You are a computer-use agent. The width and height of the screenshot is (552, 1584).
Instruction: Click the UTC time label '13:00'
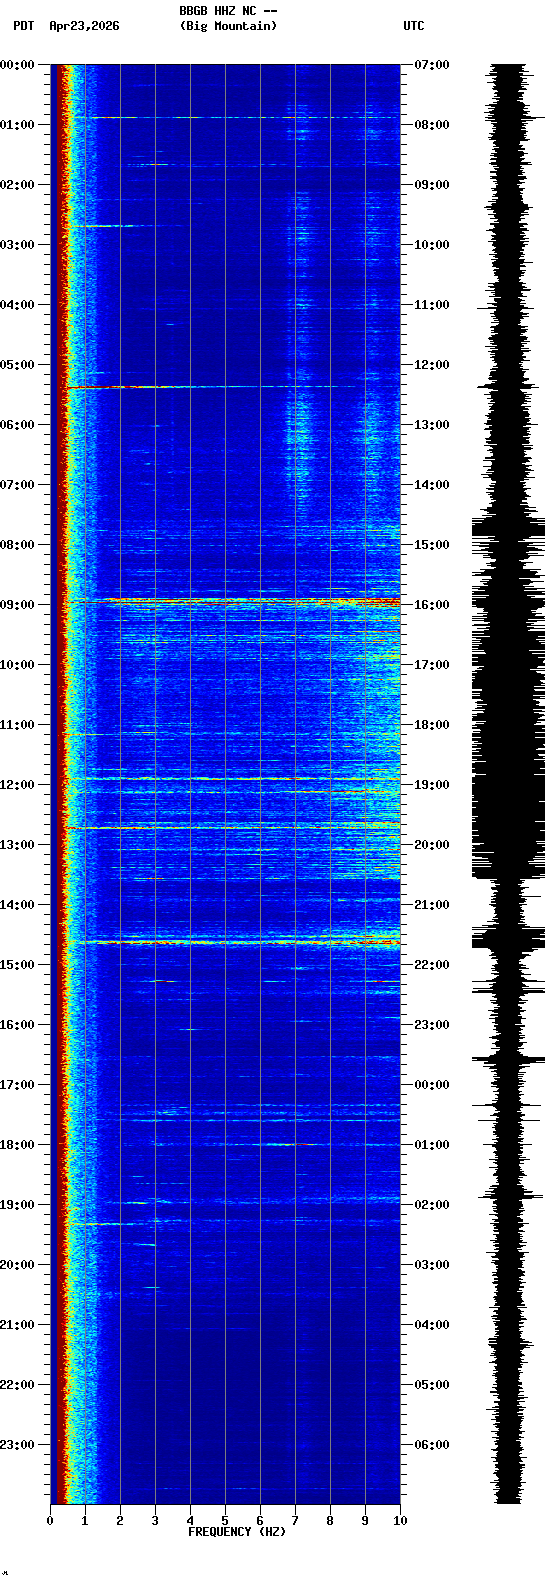(x=432, y=425)
